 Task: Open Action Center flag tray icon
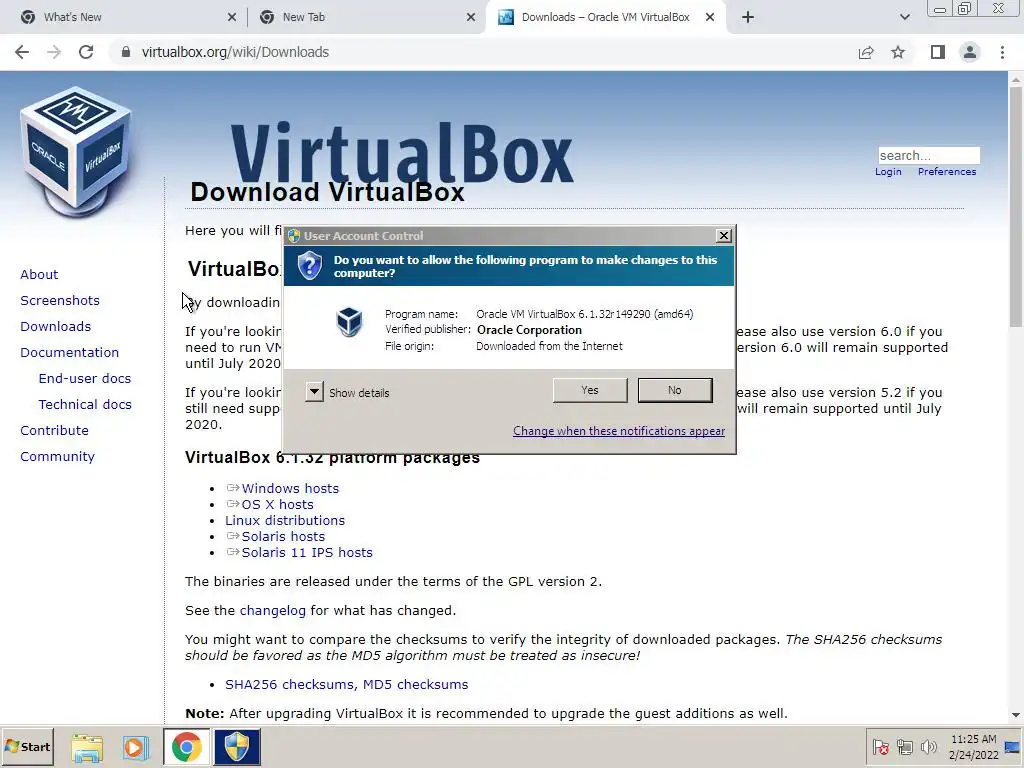coord(880,747)
